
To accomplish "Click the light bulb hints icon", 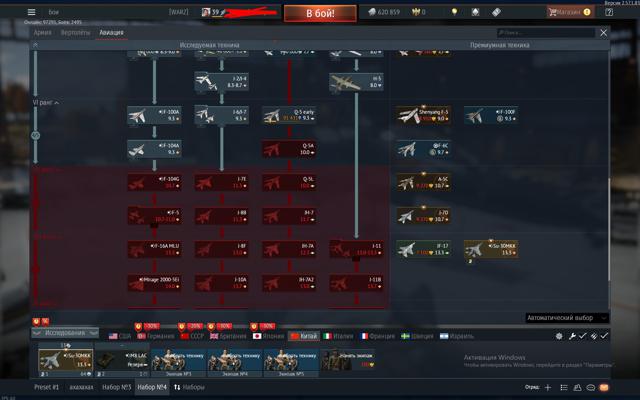I will pos(454,12).
